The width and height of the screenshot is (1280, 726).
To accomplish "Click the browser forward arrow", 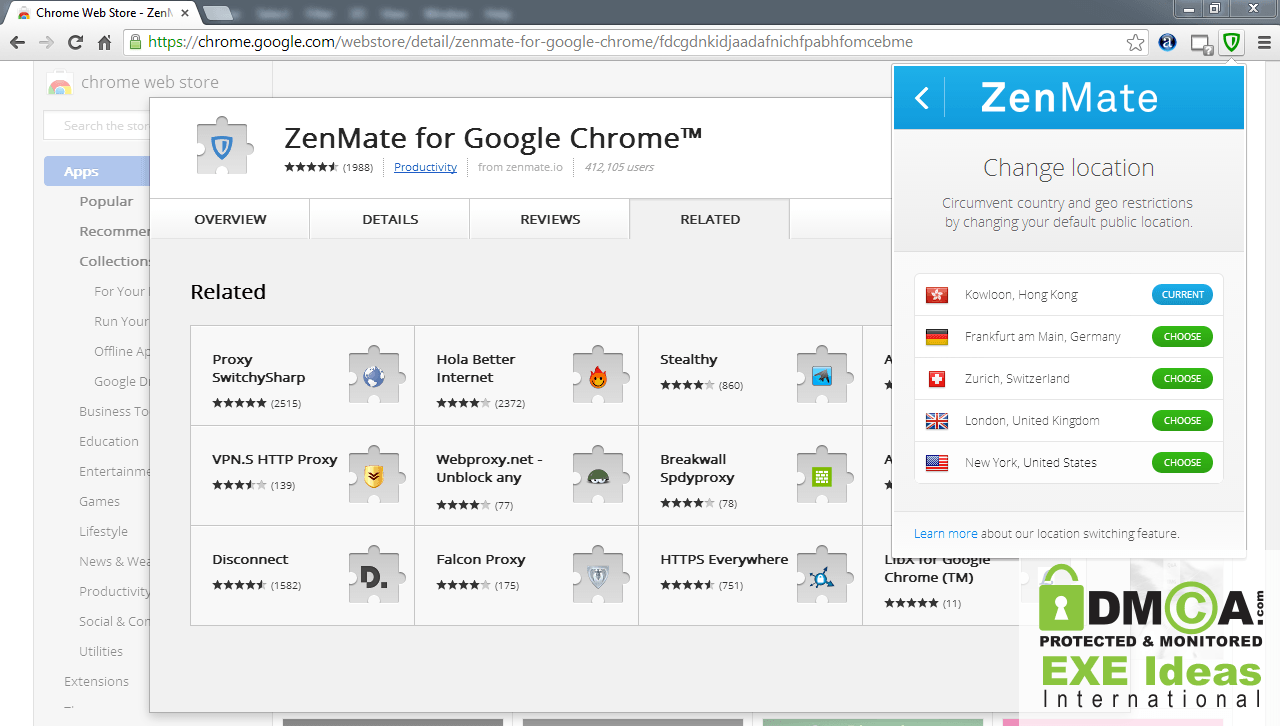I will pos(46,42).
